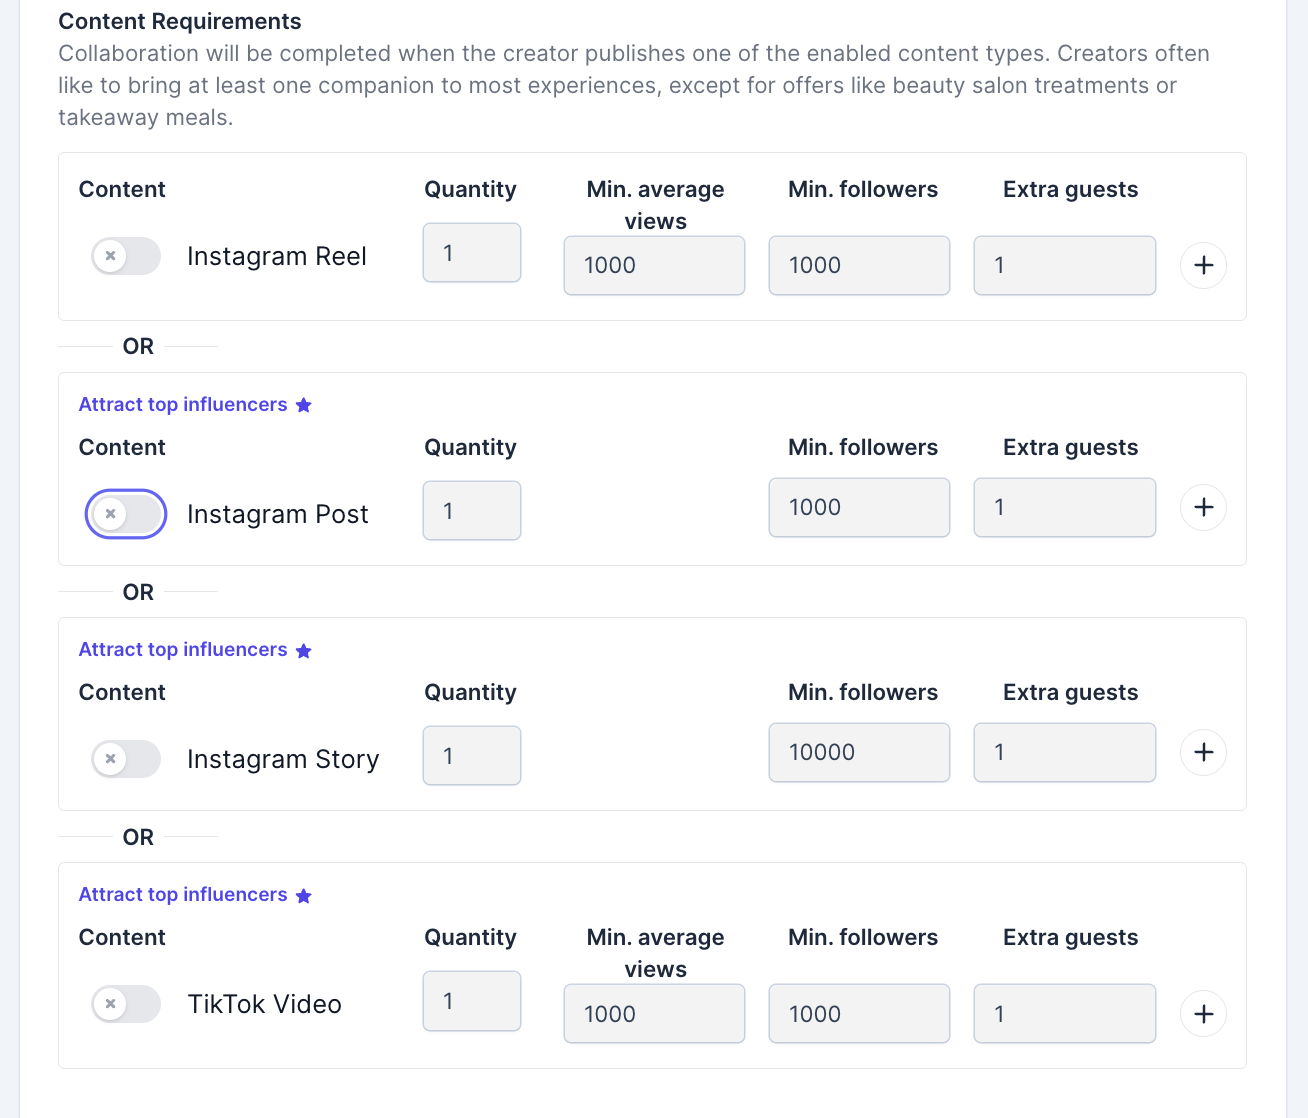Toggle Instagram Post content on

[126, 514]
